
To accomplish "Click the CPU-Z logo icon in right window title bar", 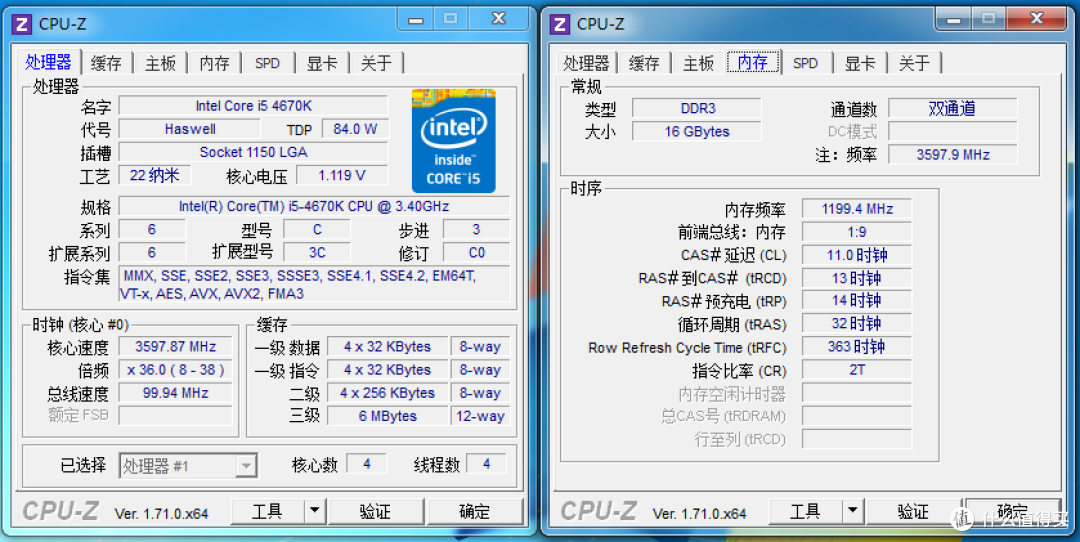I will pos(561,24).
